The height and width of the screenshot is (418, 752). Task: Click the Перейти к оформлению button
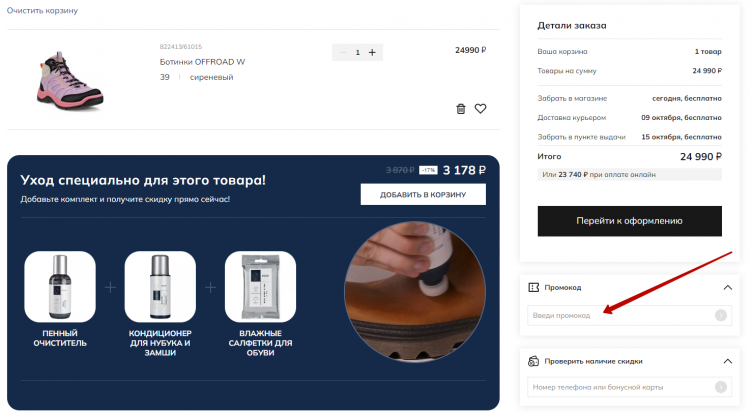(x=629, y=221)
